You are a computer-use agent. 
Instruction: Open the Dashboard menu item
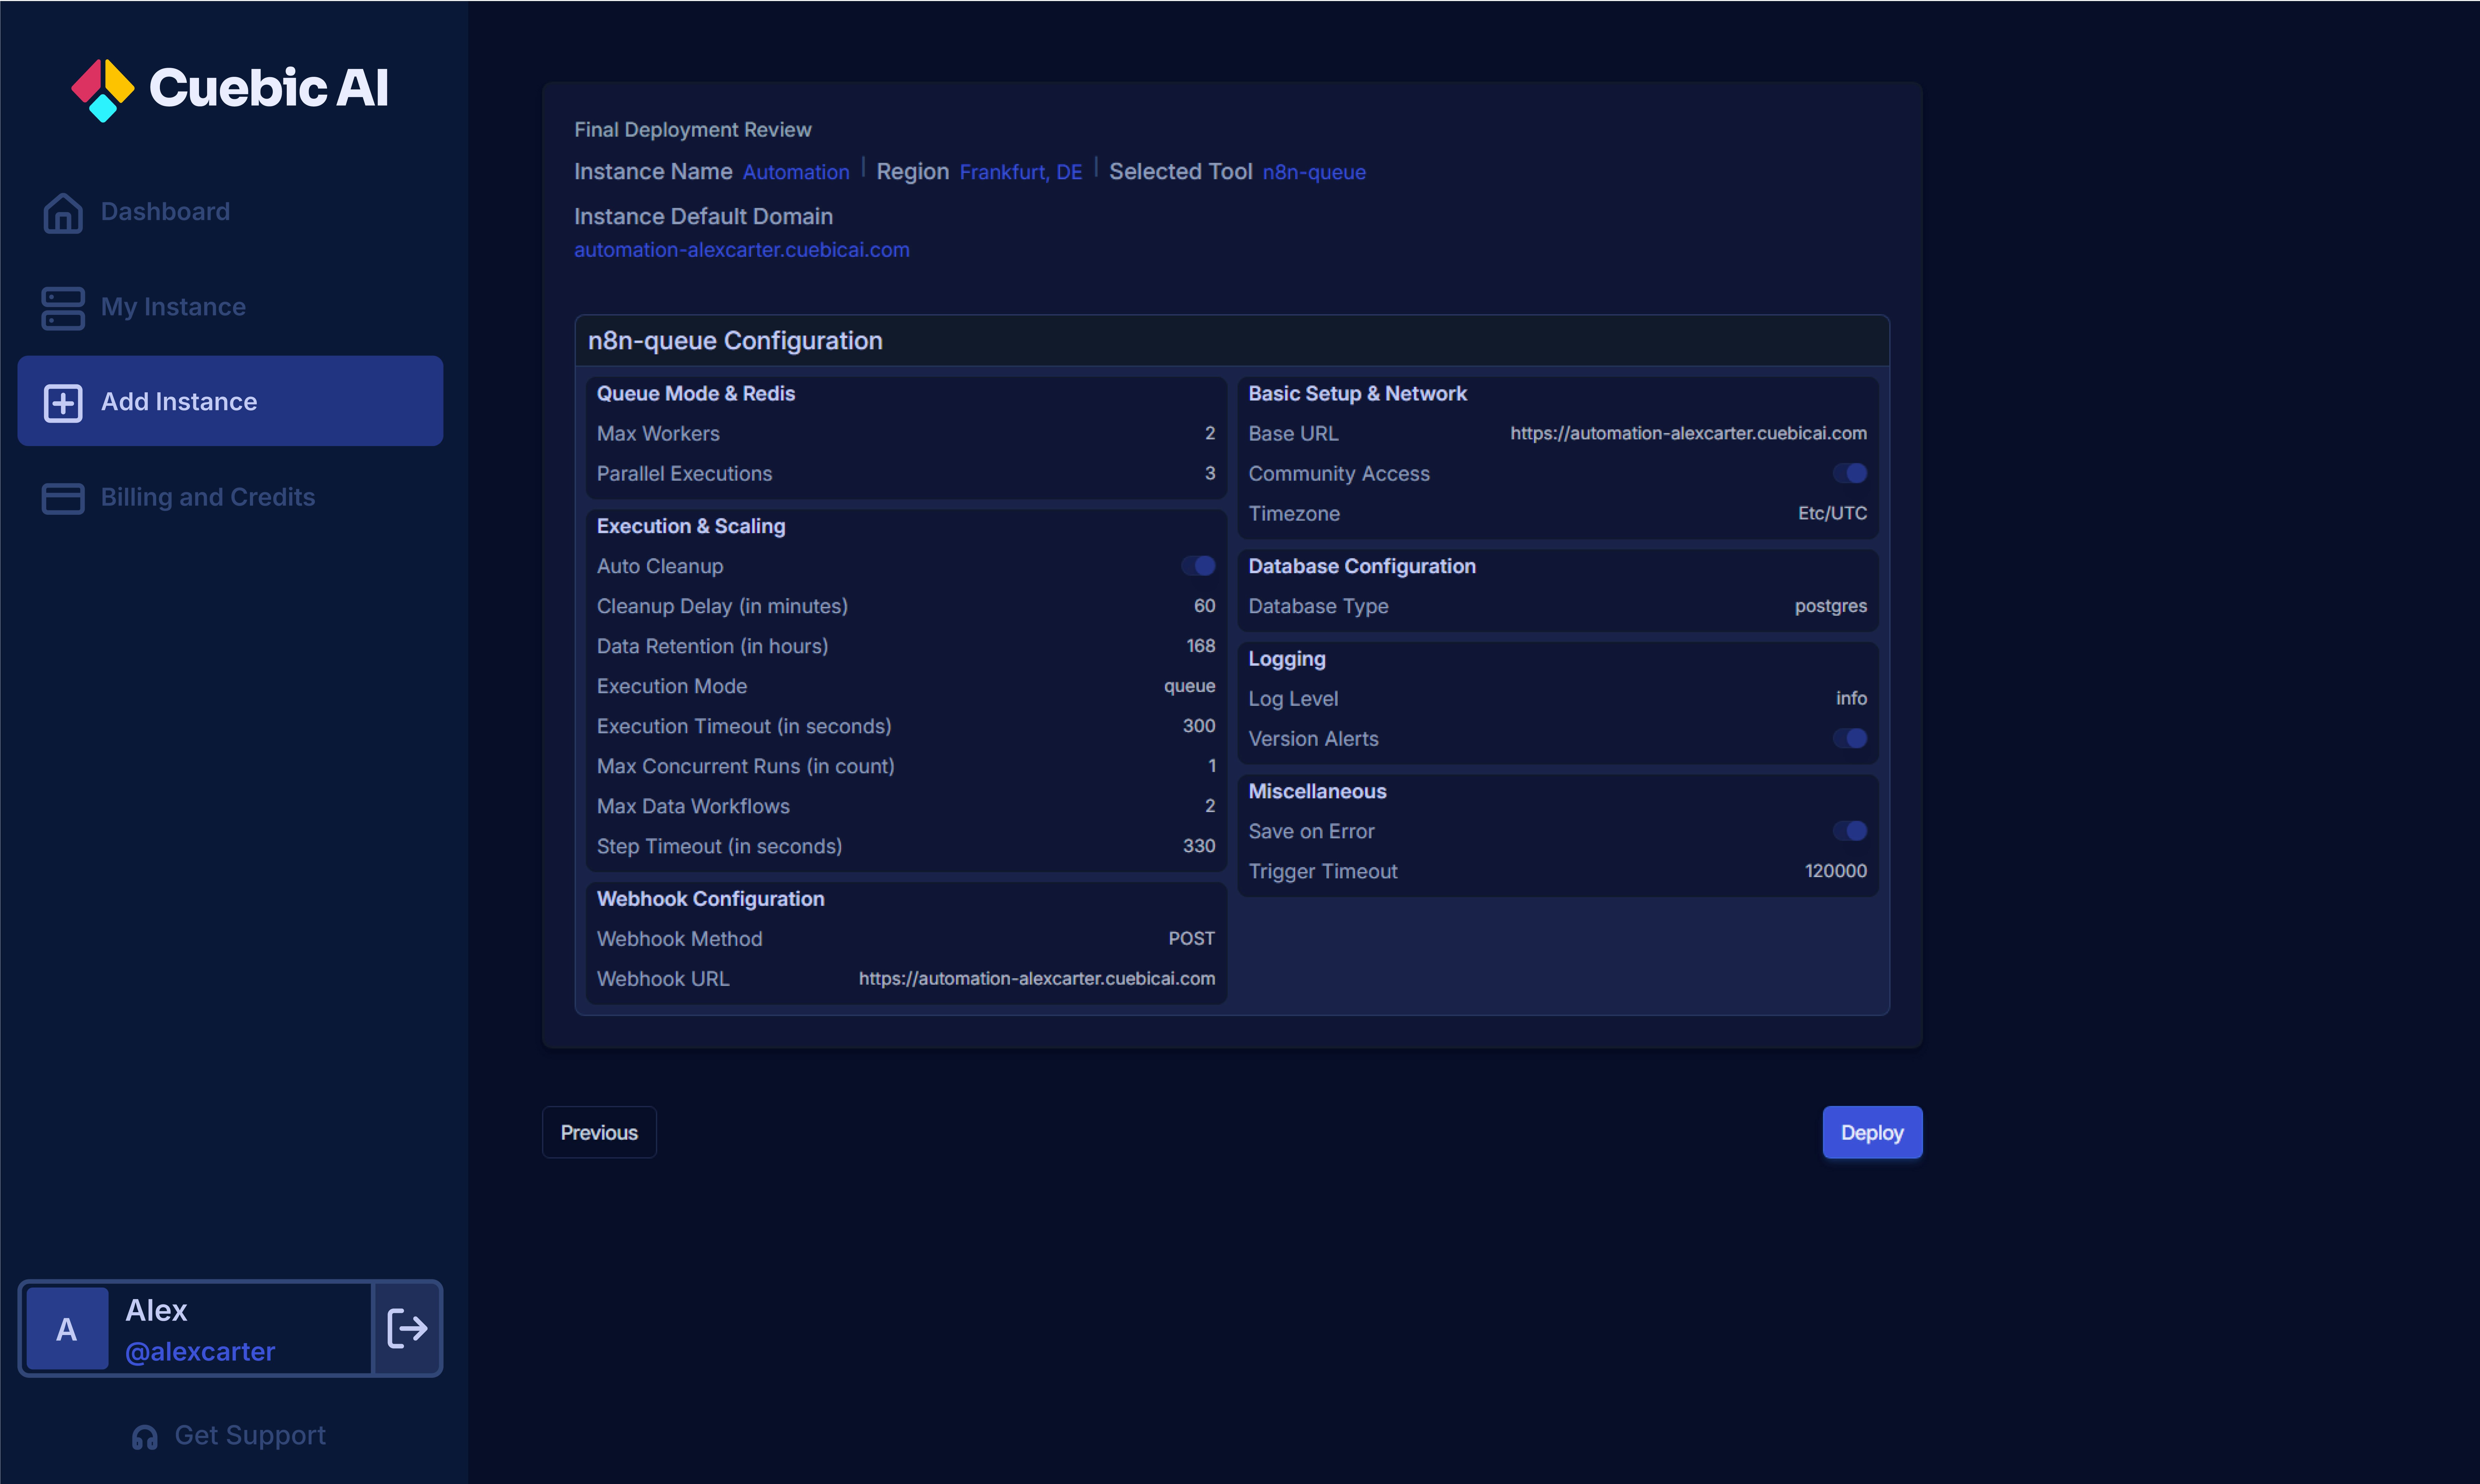click(230, 212)
